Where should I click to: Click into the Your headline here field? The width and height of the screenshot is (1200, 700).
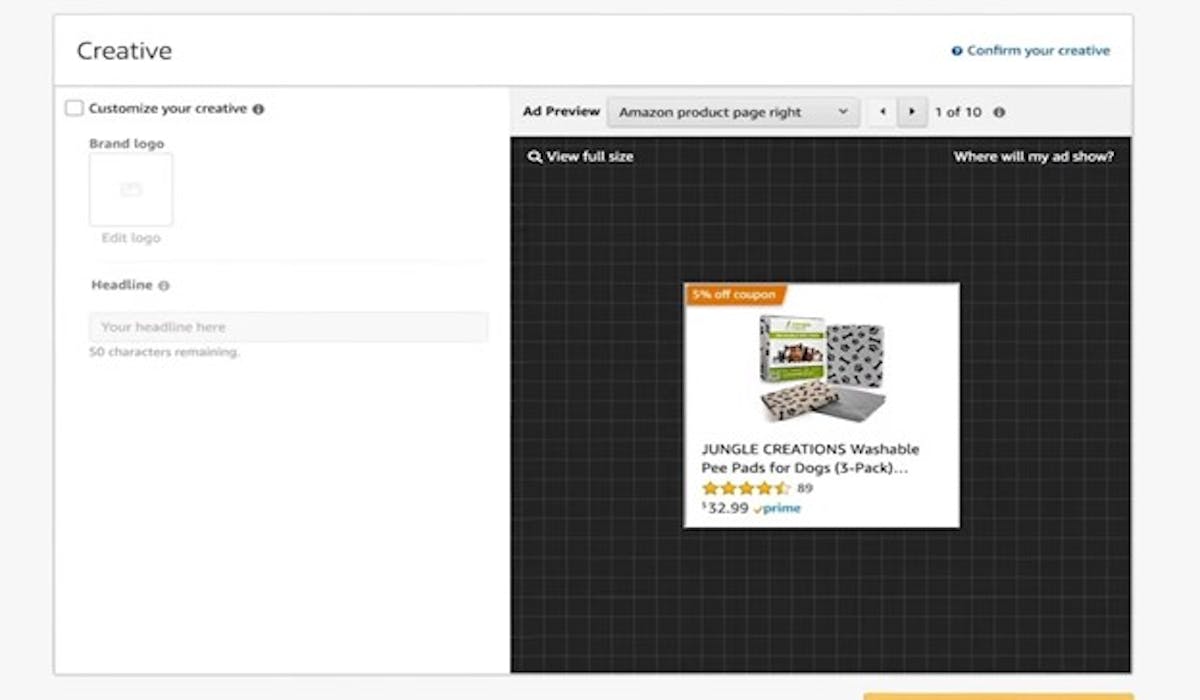pyautogui.click(x=288, y=327)
